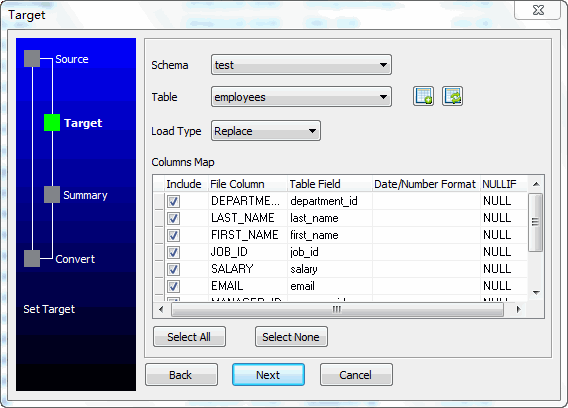The width and height of the screenshot is (568, 408).
Task: Uncheck Include for LAST_NAME row
Action: coord(173,218)
